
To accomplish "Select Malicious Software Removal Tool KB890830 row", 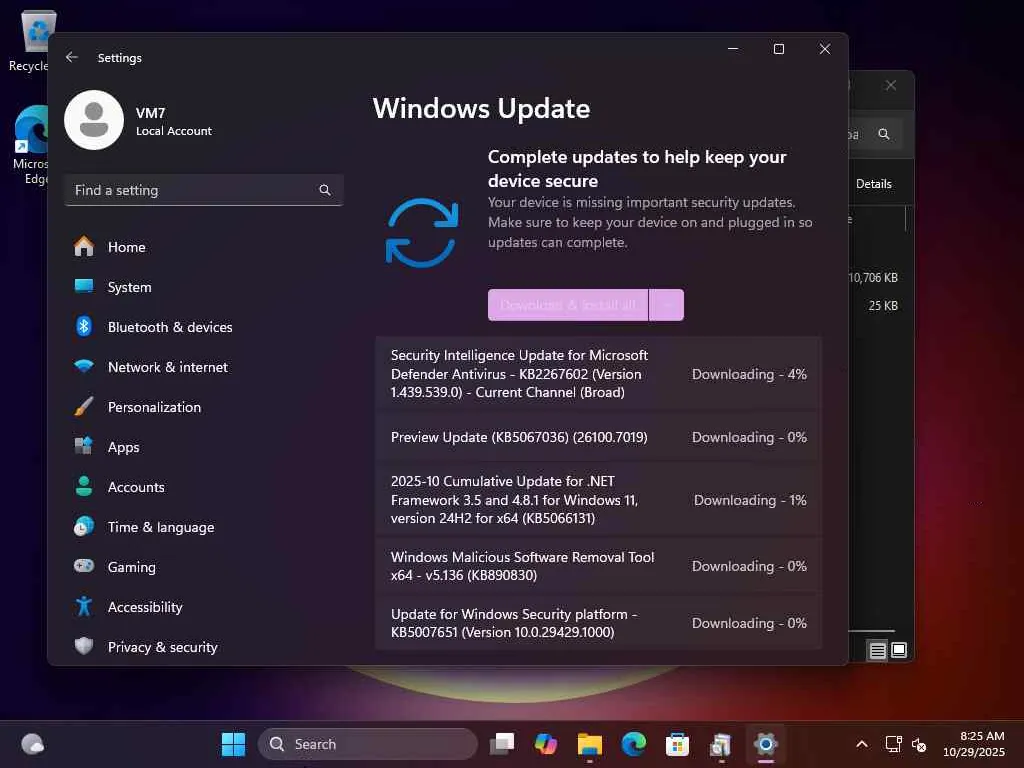I will tap(598, 566).
